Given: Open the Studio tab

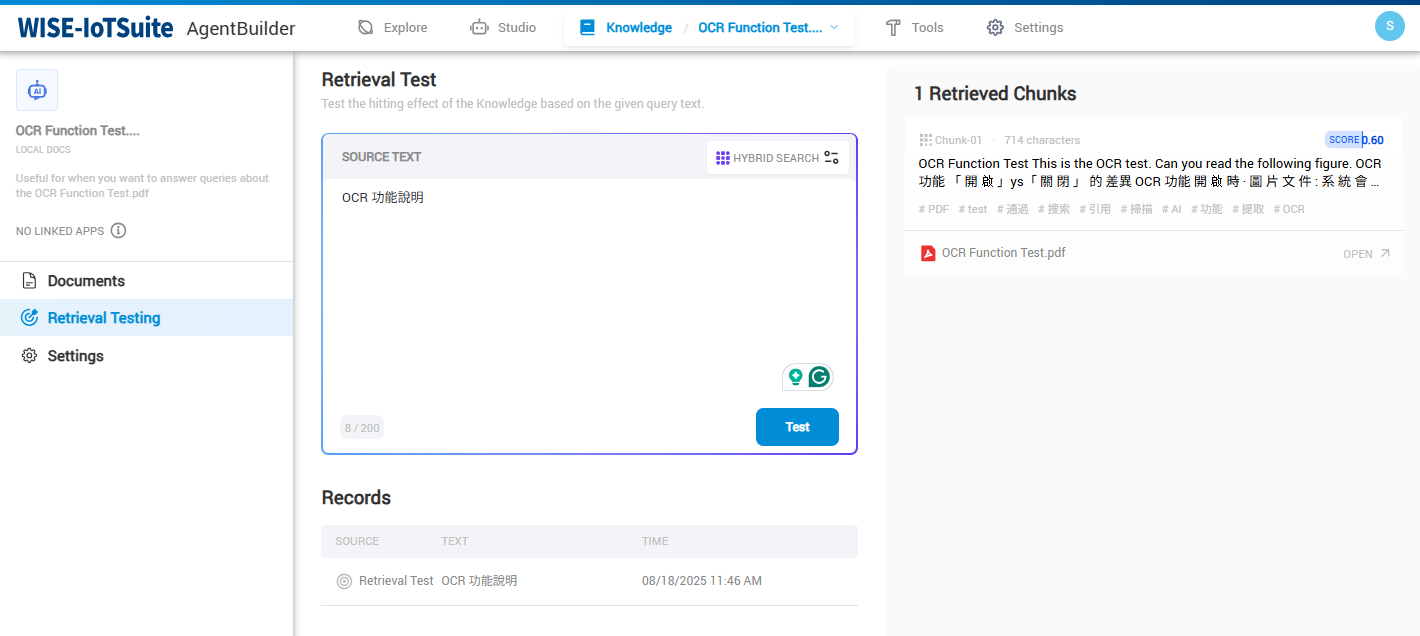Looking at the screenshot, I should 503,28.
